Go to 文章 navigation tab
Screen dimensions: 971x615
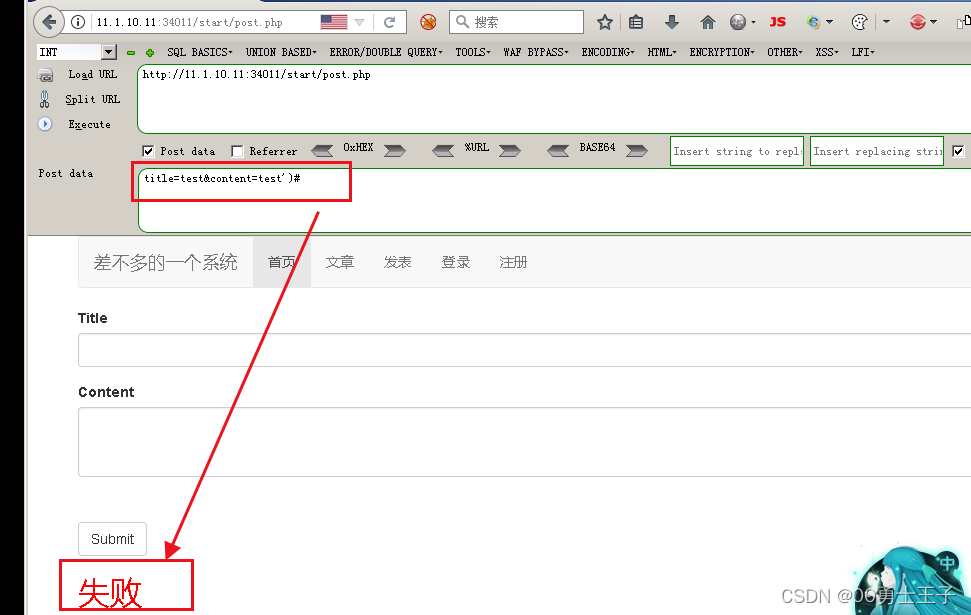[340, 262]
